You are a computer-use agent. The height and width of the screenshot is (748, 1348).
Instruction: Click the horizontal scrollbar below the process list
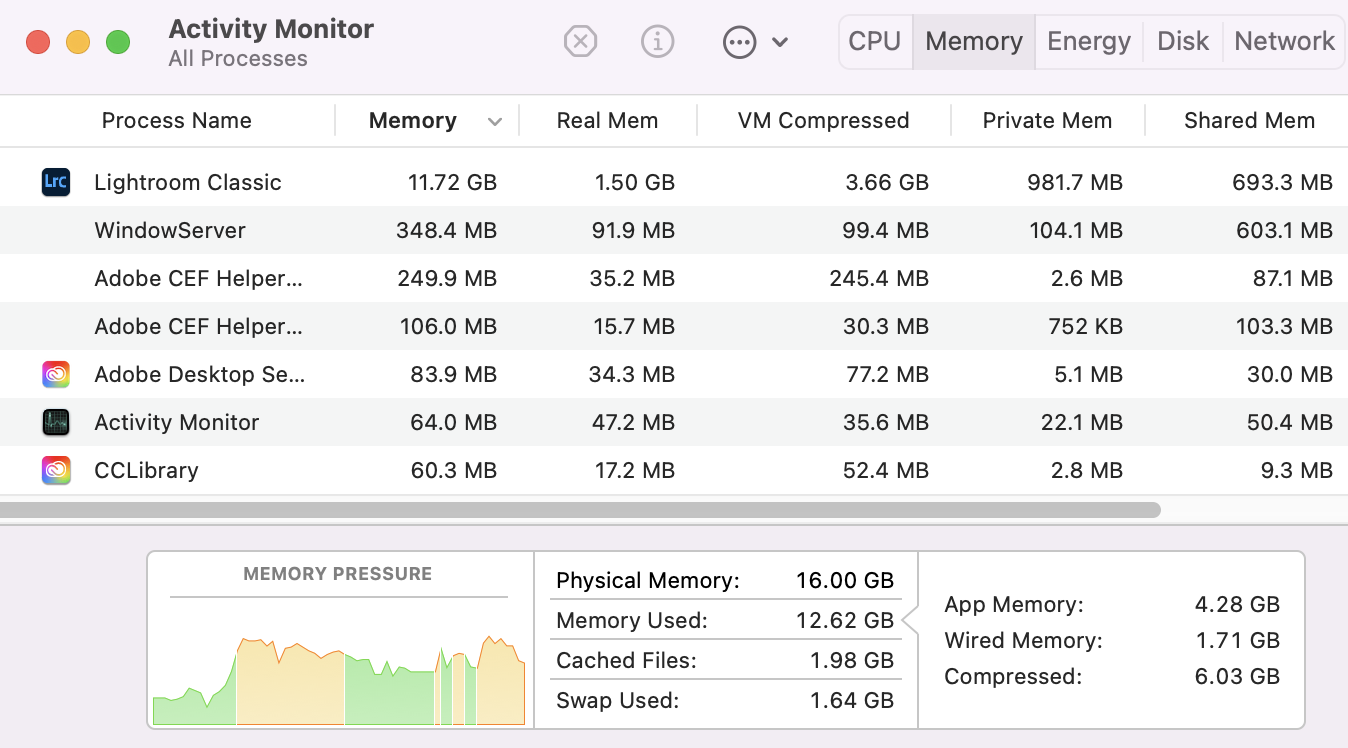point(580,510)
